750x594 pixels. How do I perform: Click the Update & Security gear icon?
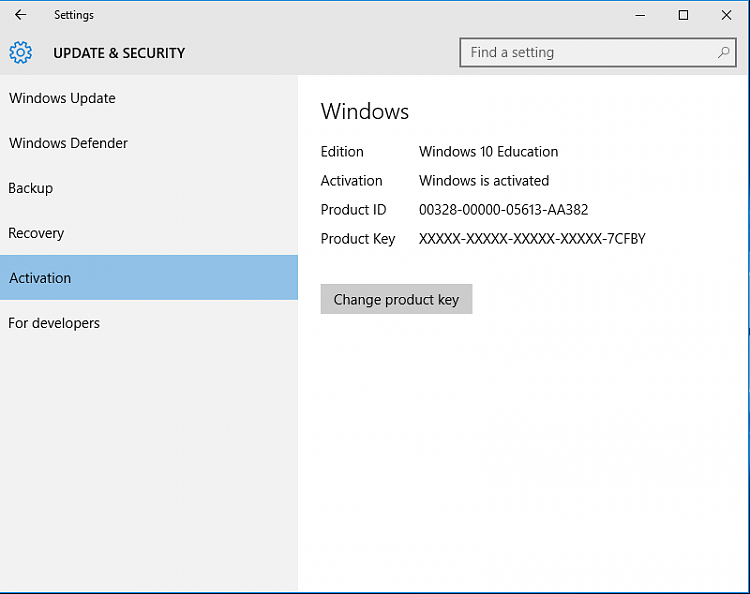click(21, 53)
